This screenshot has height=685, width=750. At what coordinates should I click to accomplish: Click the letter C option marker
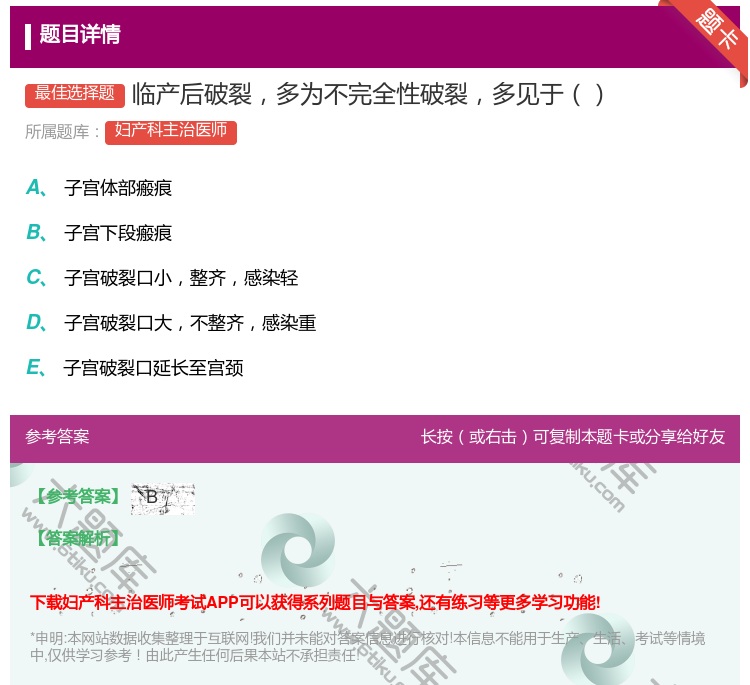[x=36, y=277]
